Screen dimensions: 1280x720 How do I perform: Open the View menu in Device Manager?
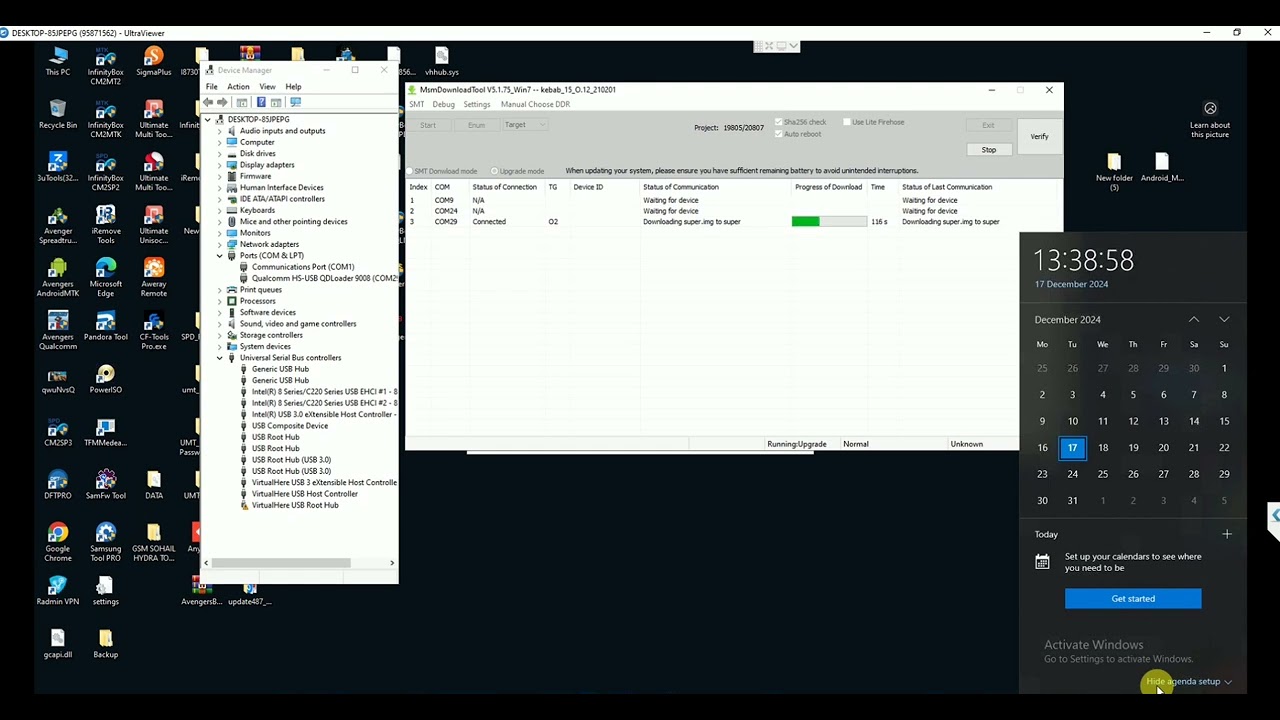267,87
